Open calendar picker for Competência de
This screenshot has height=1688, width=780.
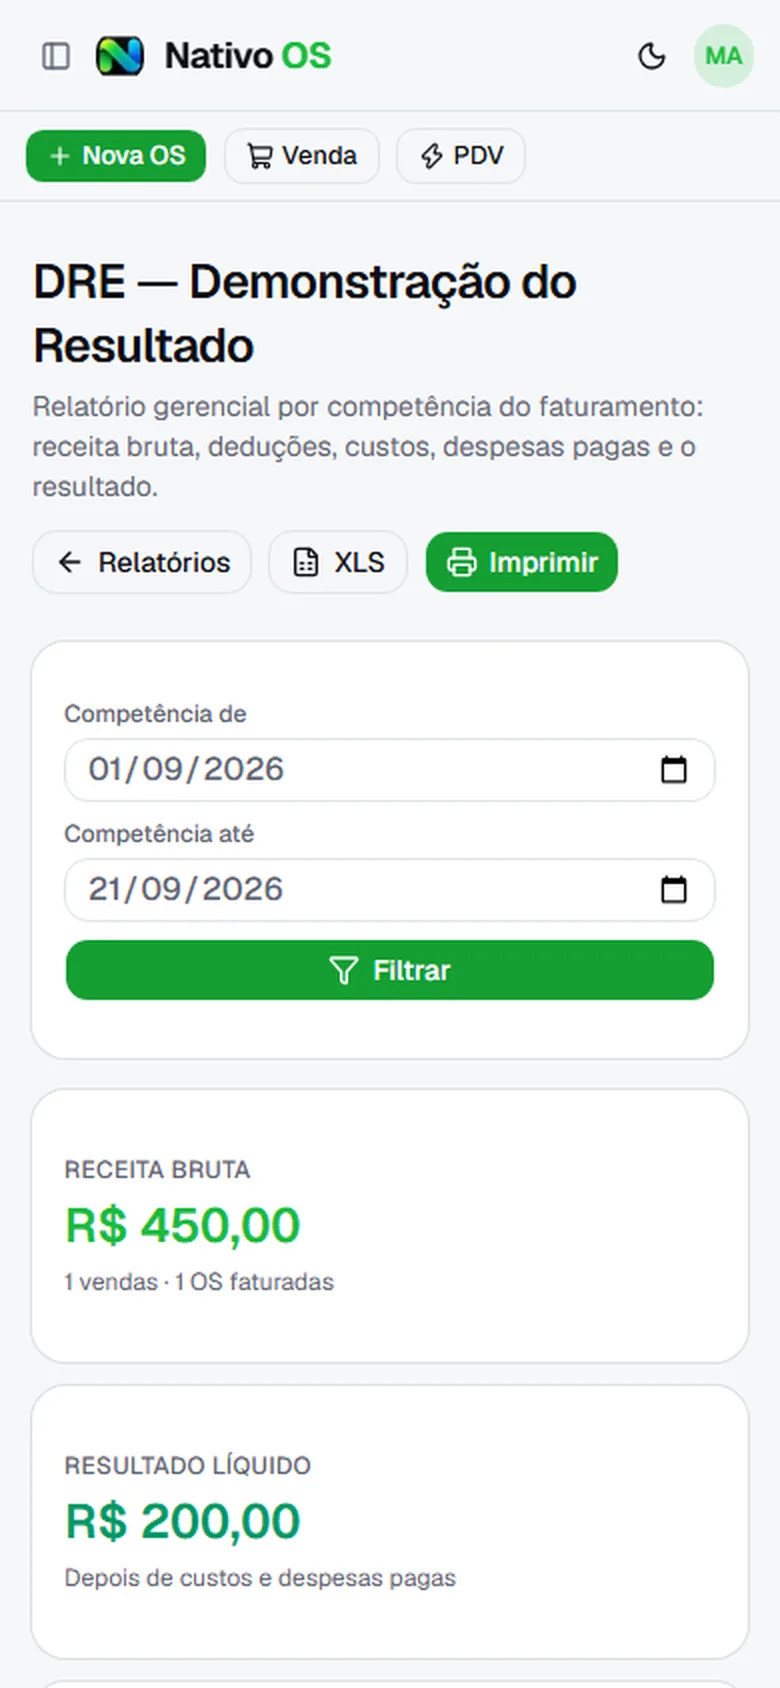click(674, 769)
